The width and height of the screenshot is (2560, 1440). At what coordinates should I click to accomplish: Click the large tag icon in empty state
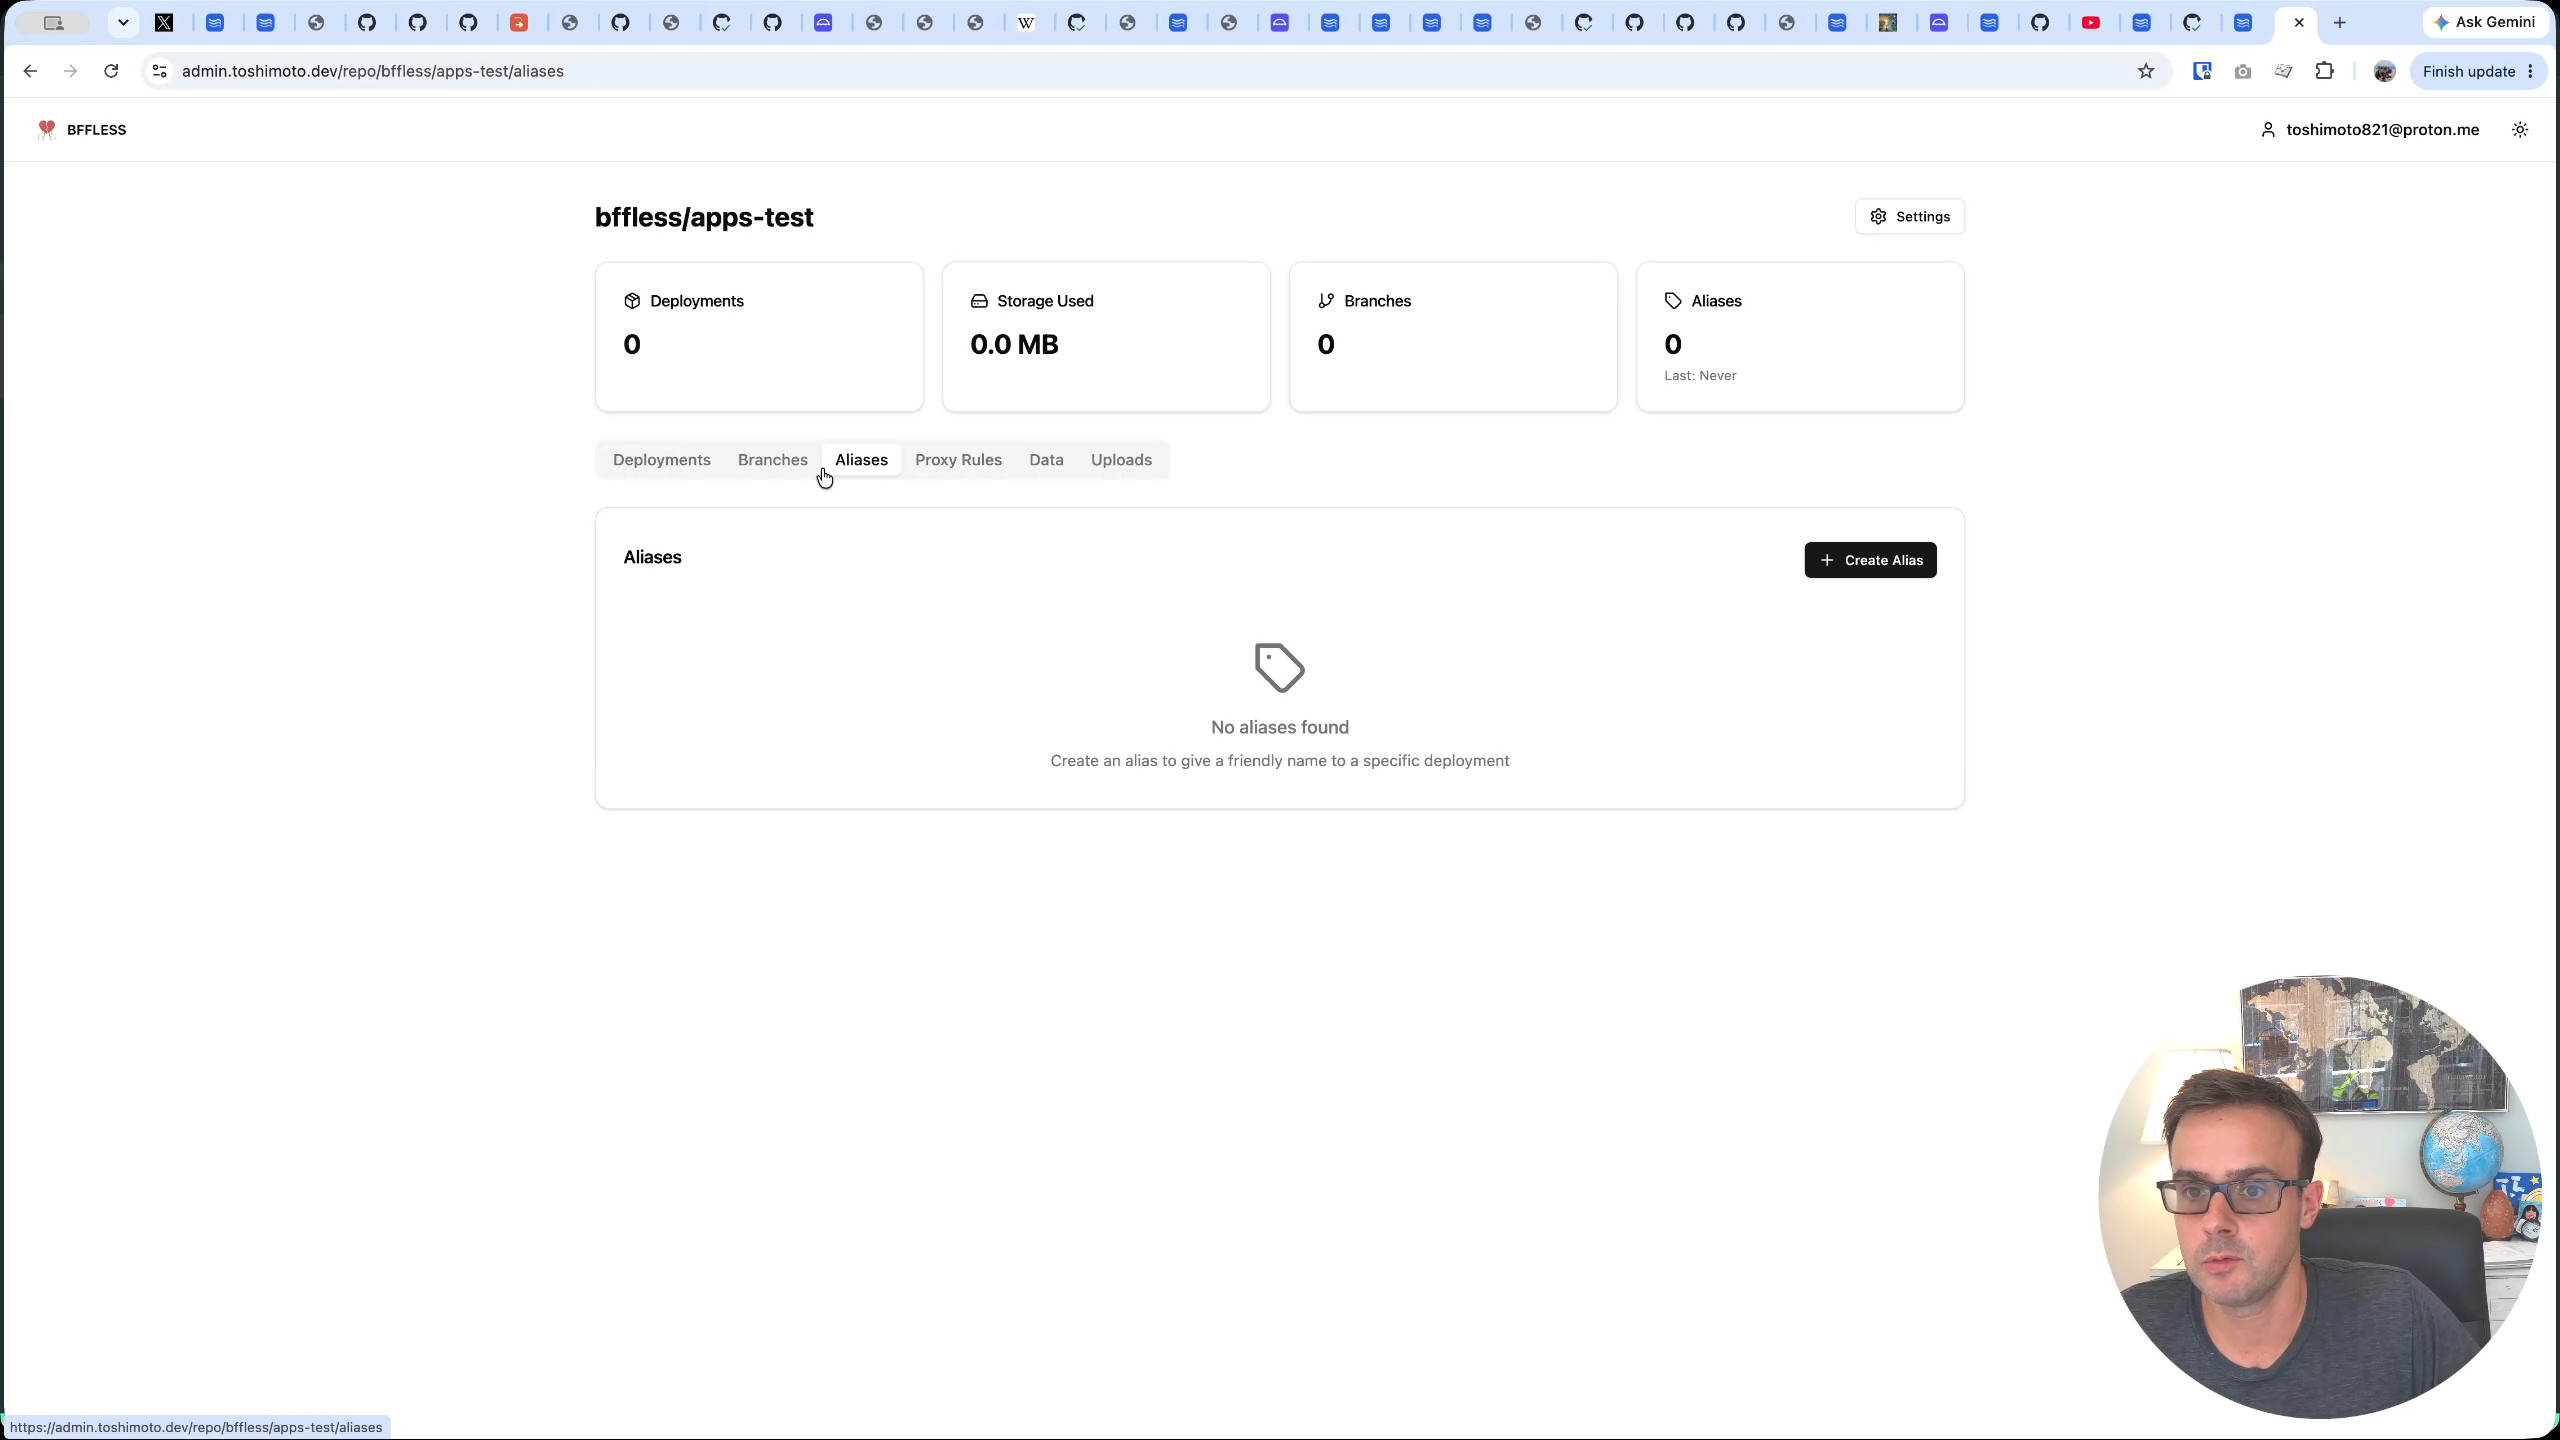[1280, 667]
